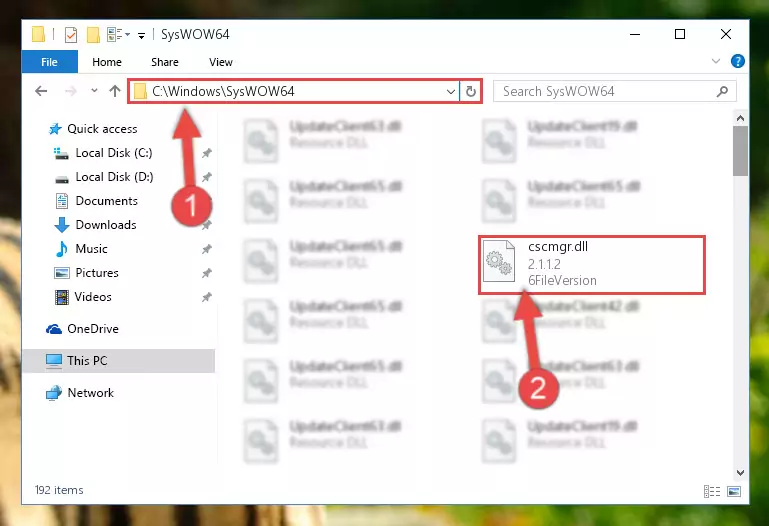This screenshot has height=526, width=769.
Task: Open Pictures folder in sidebar
Action: pos(86,273)
